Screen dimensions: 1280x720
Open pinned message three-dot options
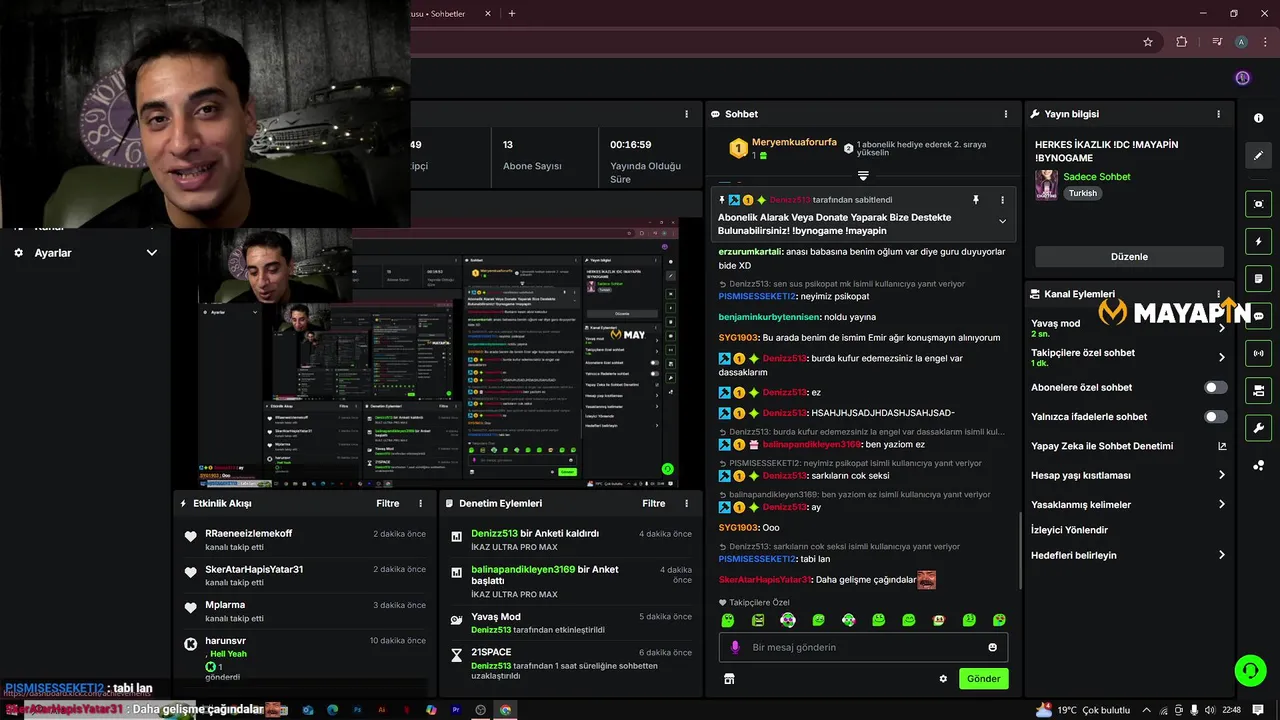[x=1002, y=200]
